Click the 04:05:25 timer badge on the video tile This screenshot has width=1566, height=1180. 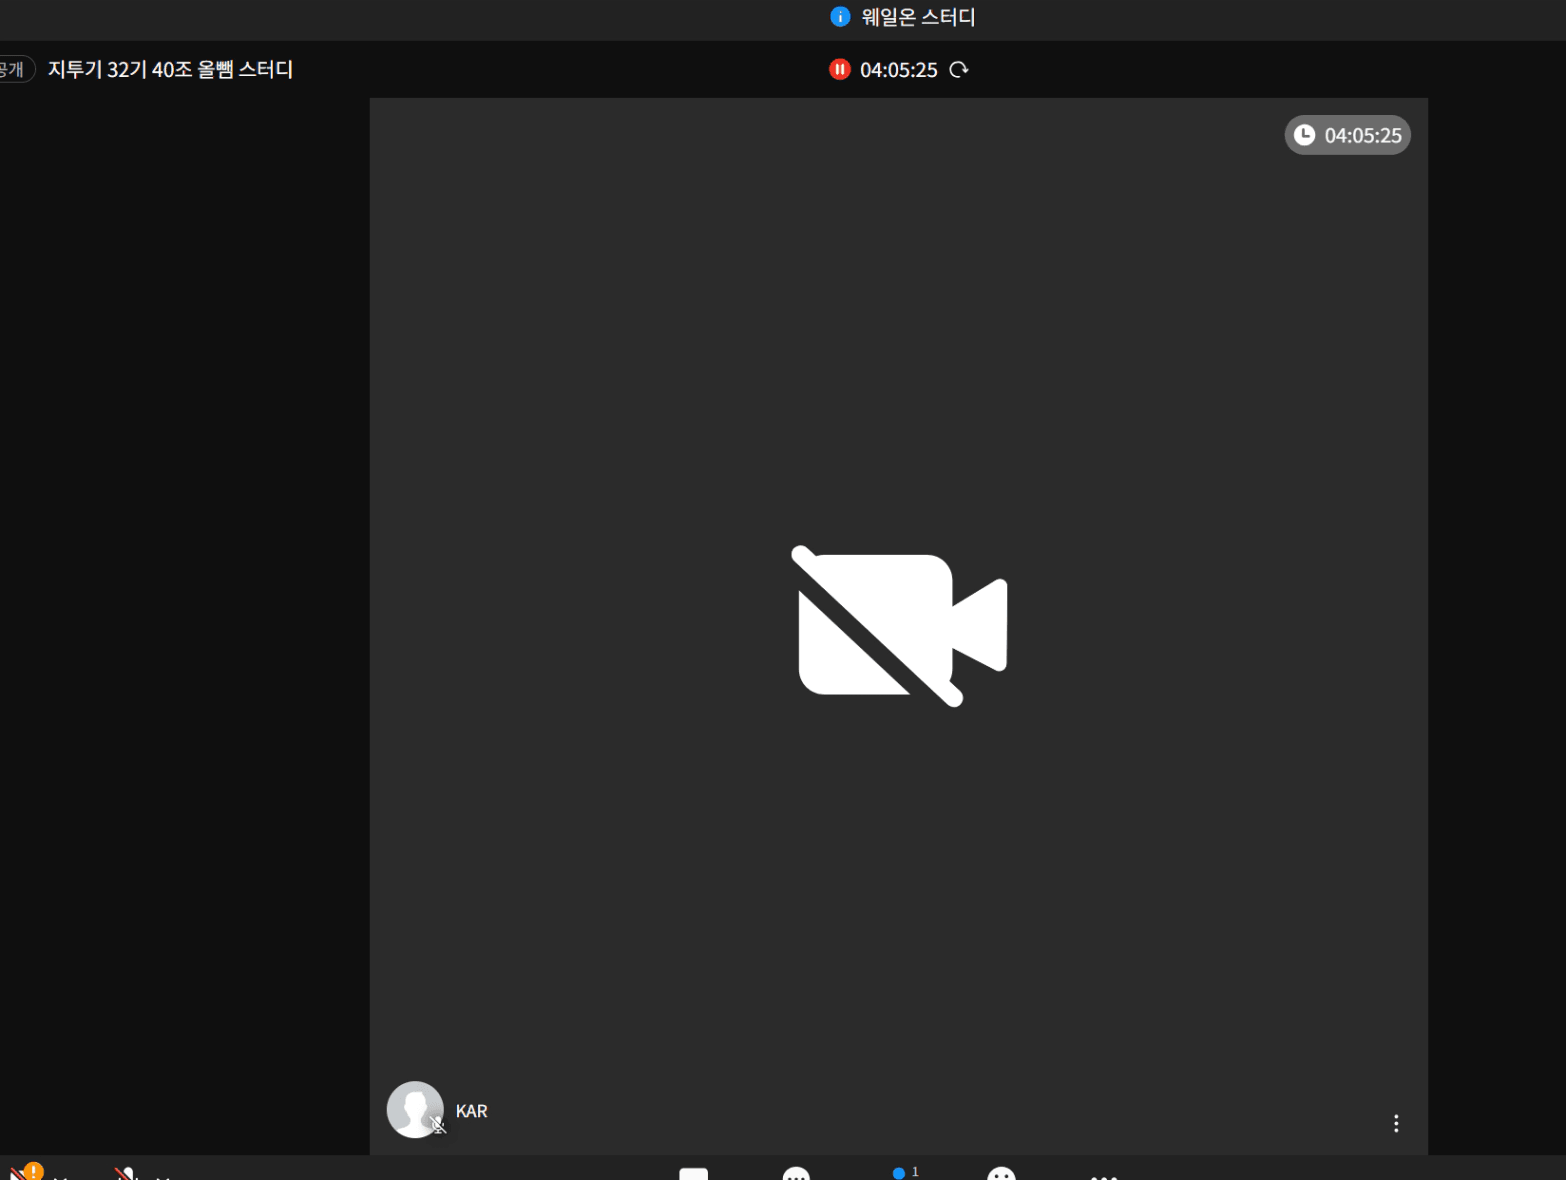1347,135
